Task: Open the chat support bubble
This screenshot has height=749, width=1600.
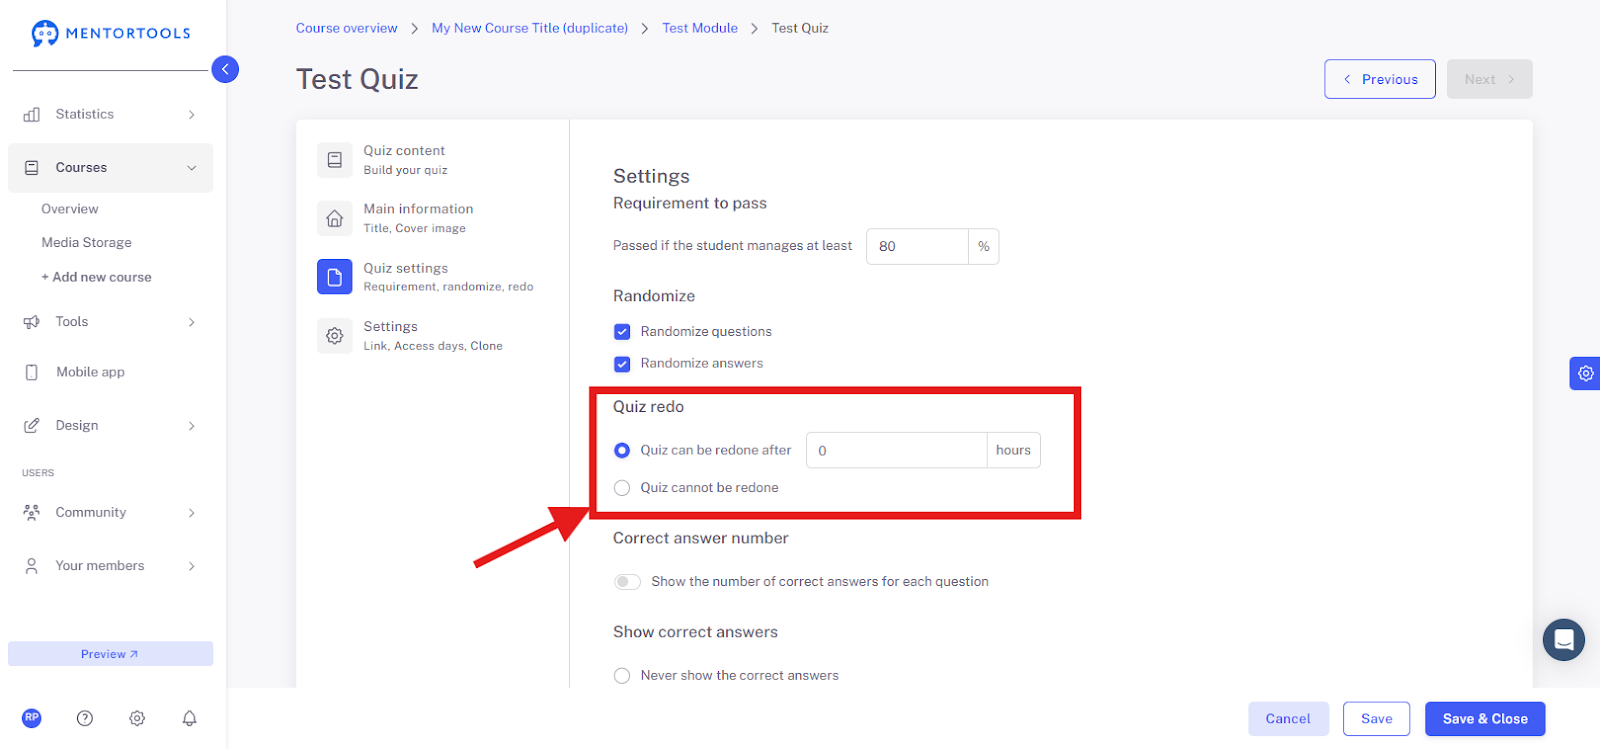Action: pos(1564,640)
